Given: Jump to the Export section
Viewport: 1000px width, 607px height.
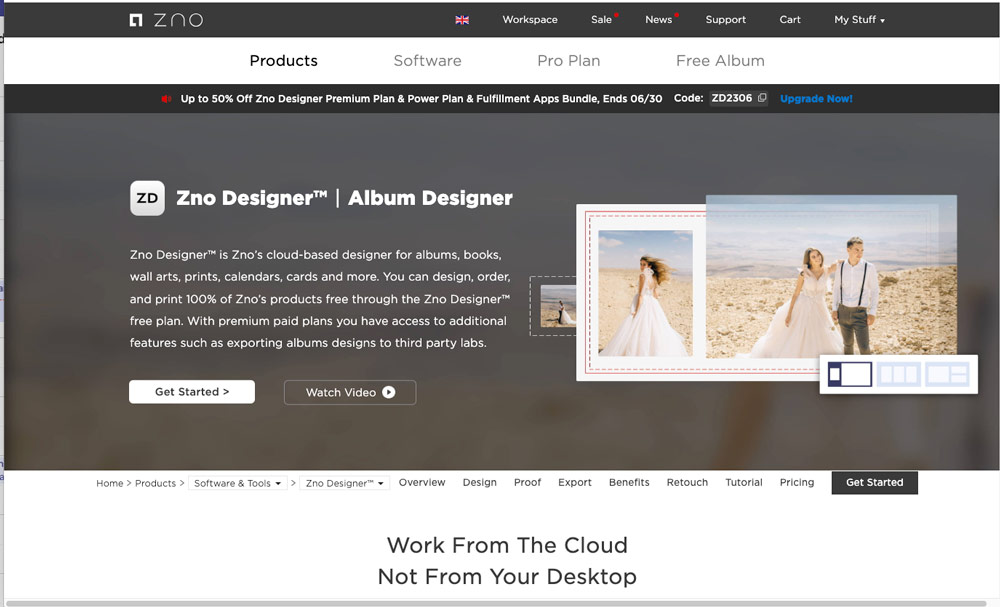Looking at the screenshot, I should point(575,483).
